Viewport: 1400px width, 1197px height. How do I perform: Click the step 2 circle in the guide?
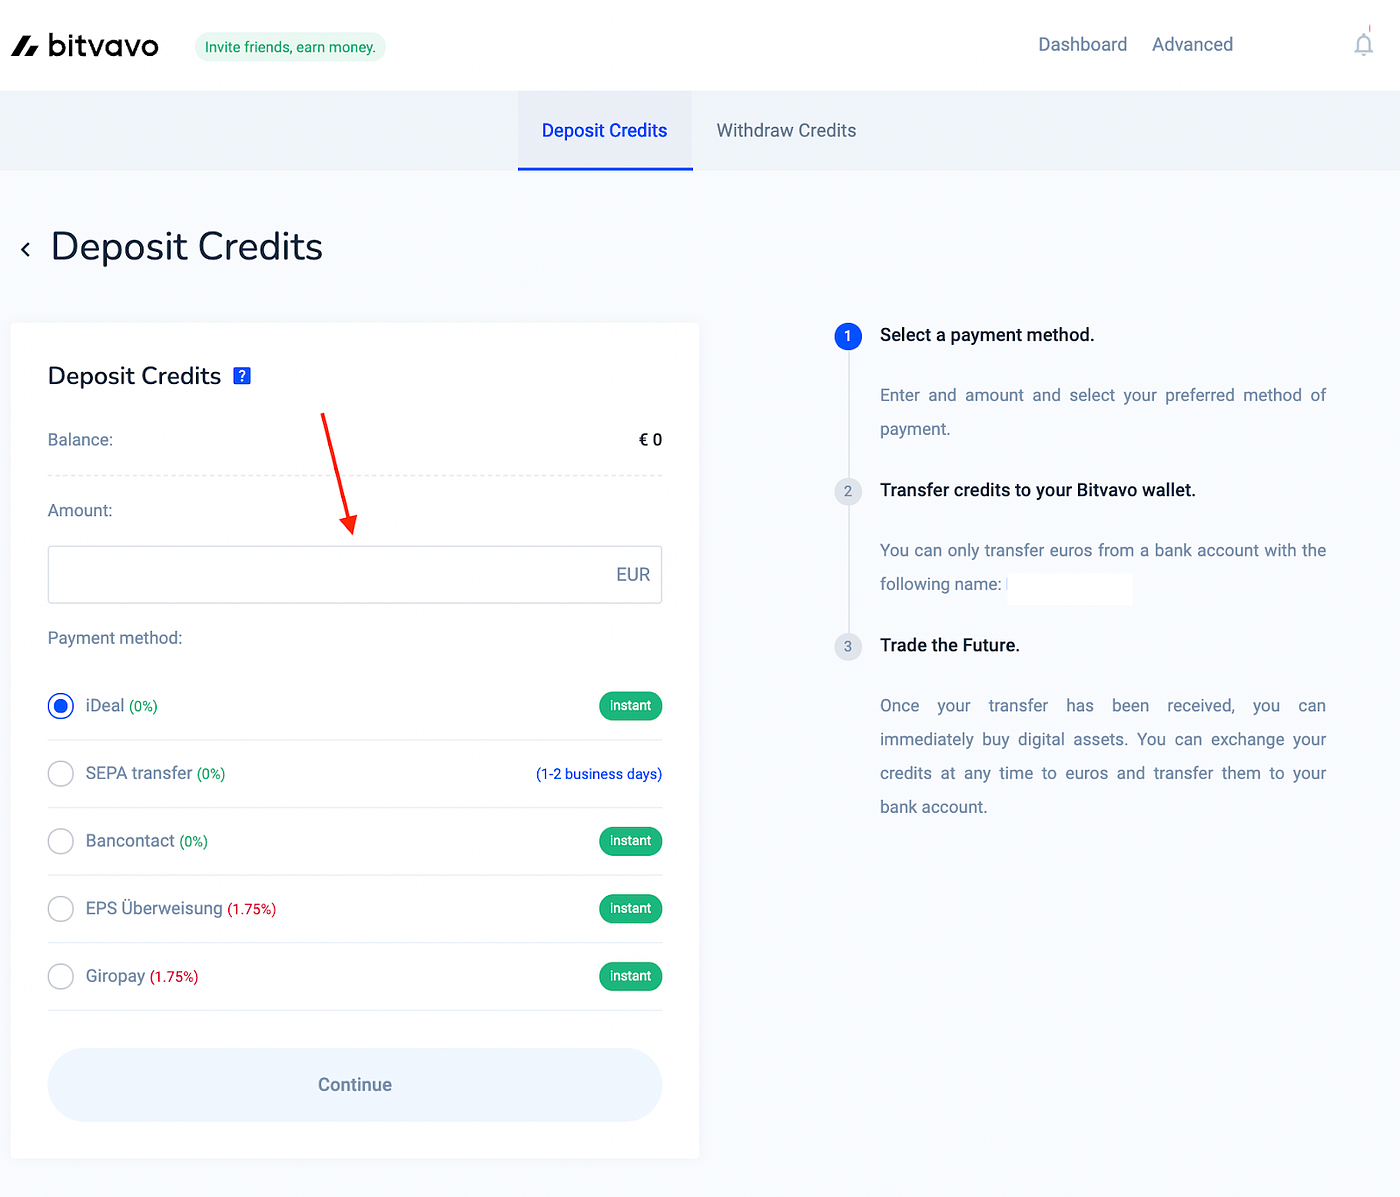[x=848, y=491]
